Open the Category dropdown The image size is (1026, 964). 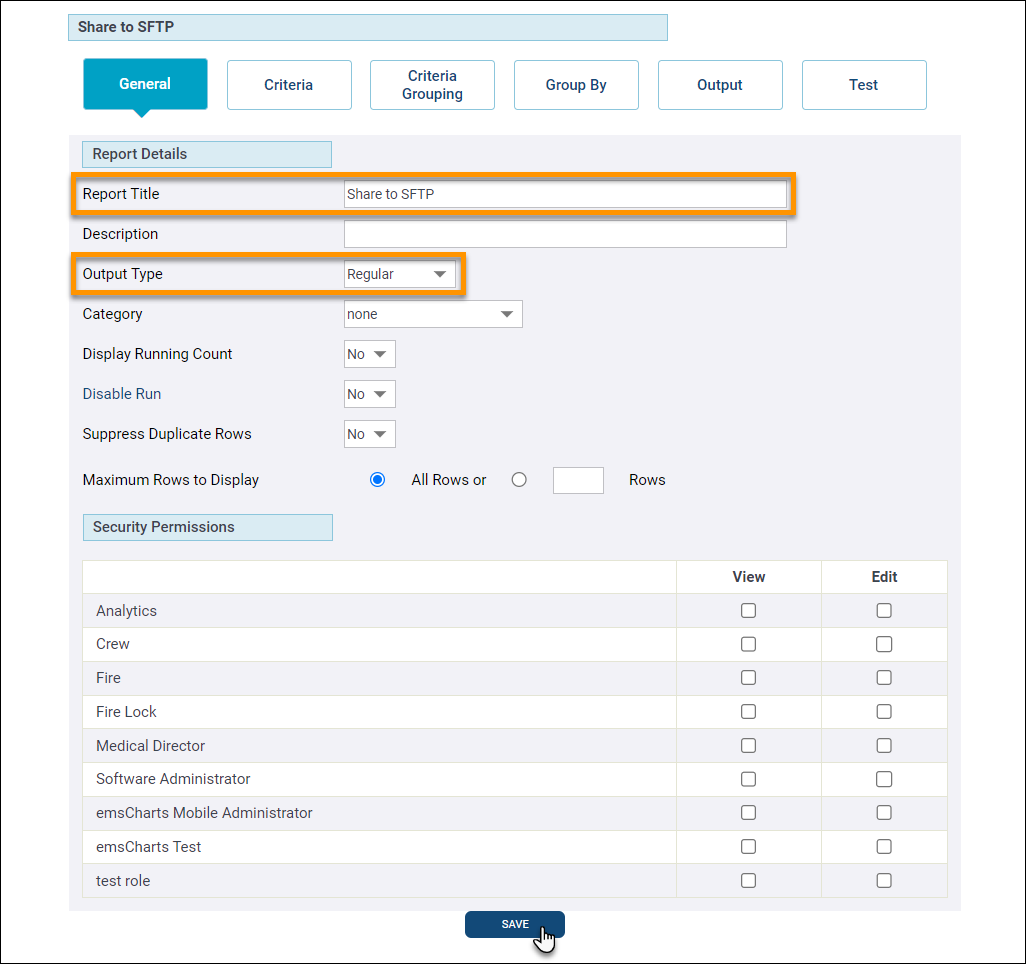(x=433, y=314)
